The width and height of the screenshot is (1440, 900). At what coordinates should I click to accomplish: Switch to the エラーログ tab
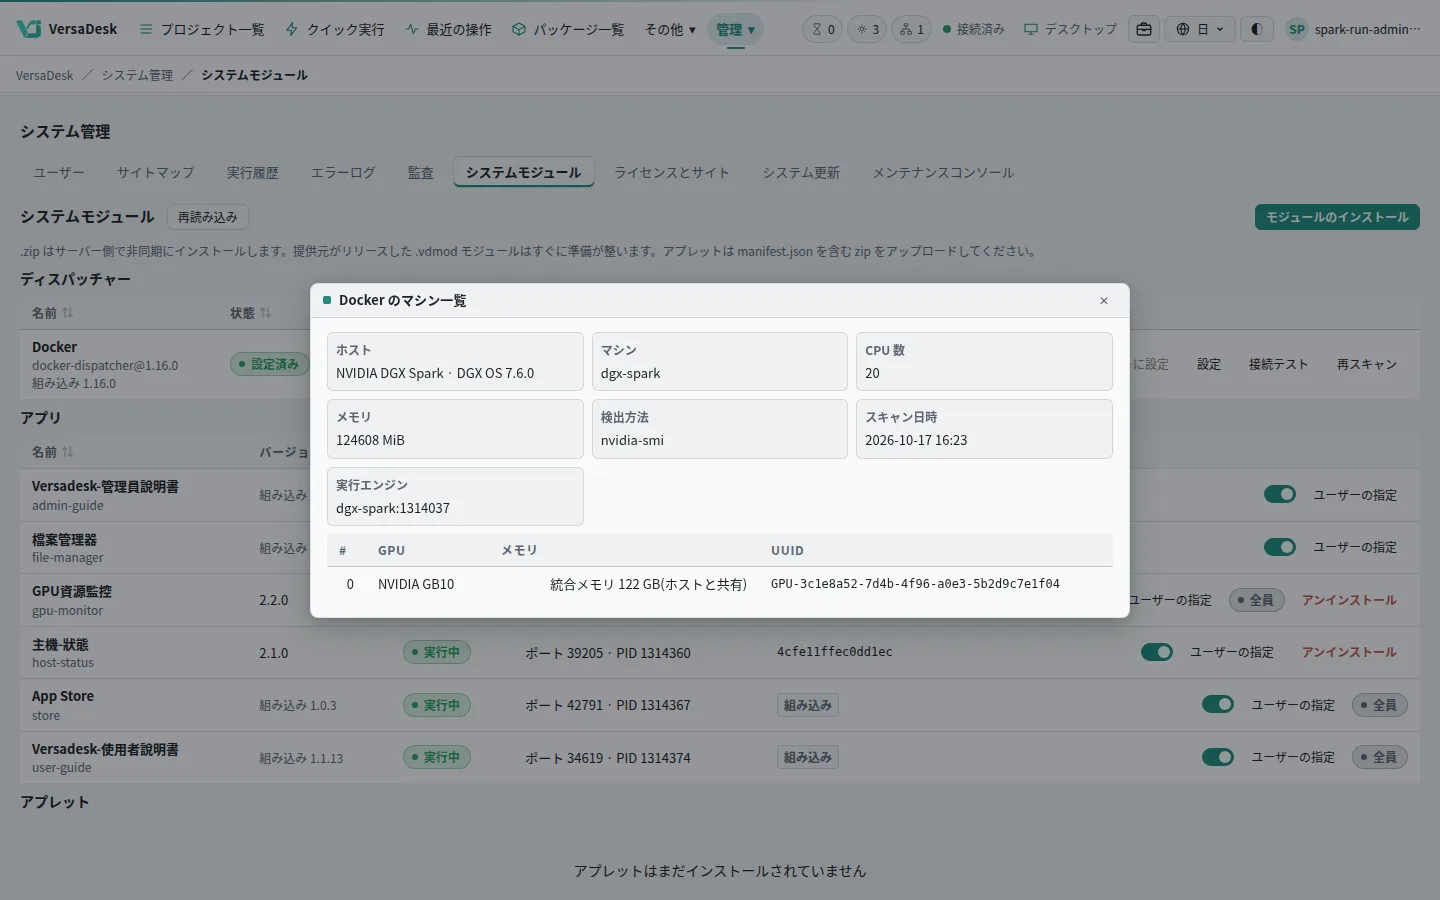(x=343, y=172)
